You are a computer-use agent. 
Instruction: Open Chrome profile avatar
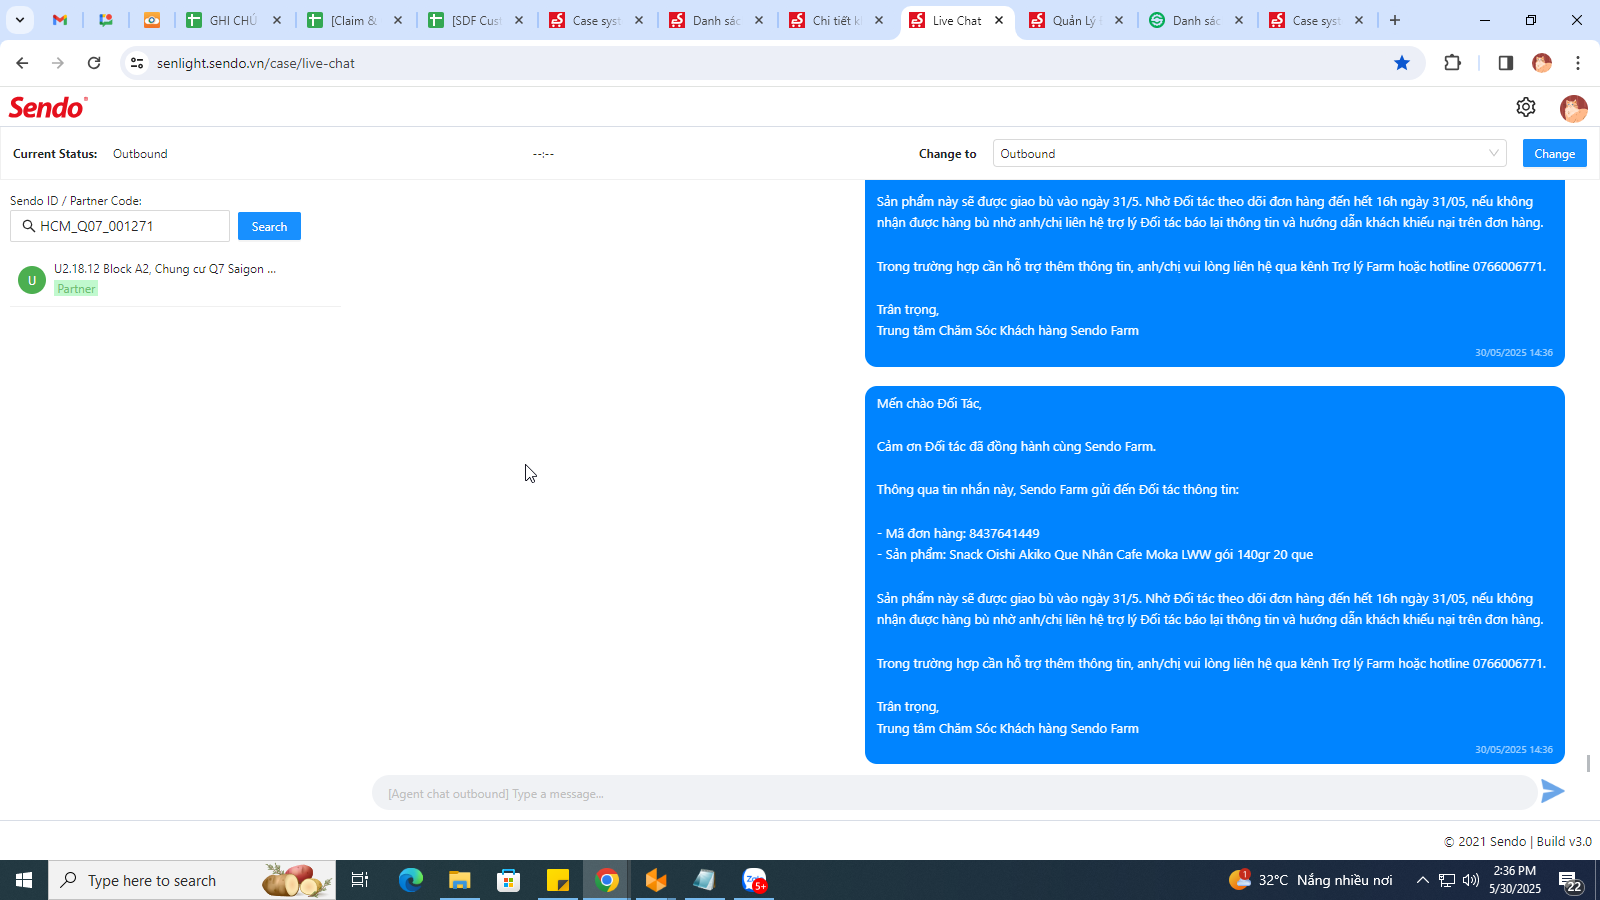pos(1542,63)
